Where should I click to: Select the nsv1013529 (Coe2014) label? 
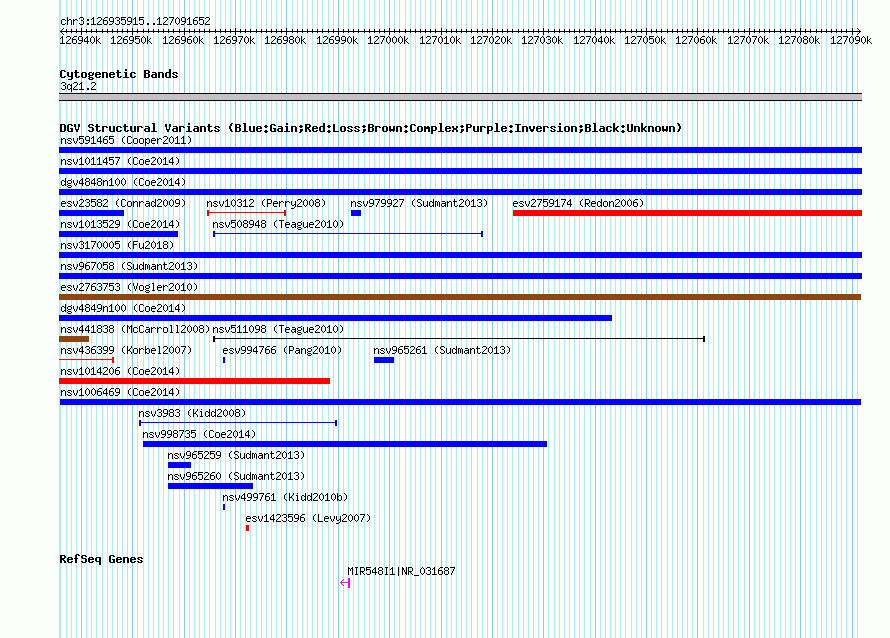[120, 224]
